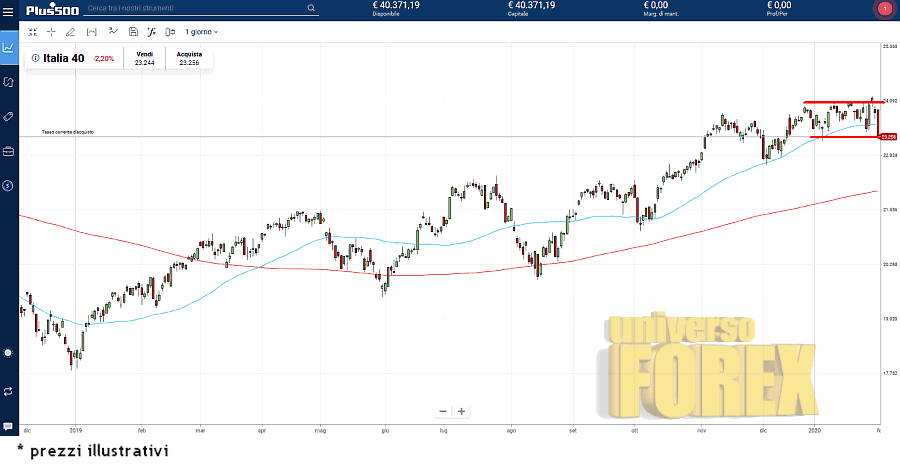Open the hamburger main menu
The width and height of the screenshot is (900, 466).
point(9,9)
